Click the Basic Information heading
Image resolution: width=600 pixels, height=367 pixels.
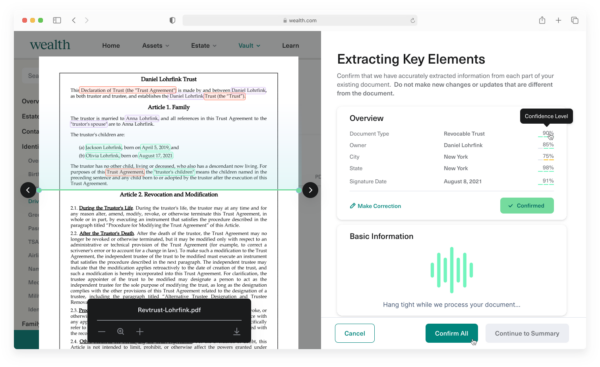tap(381, 236)
